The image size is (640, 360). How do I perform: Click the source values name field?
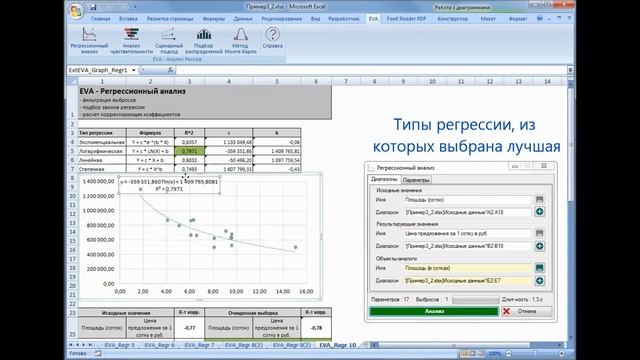click(468, 200)
